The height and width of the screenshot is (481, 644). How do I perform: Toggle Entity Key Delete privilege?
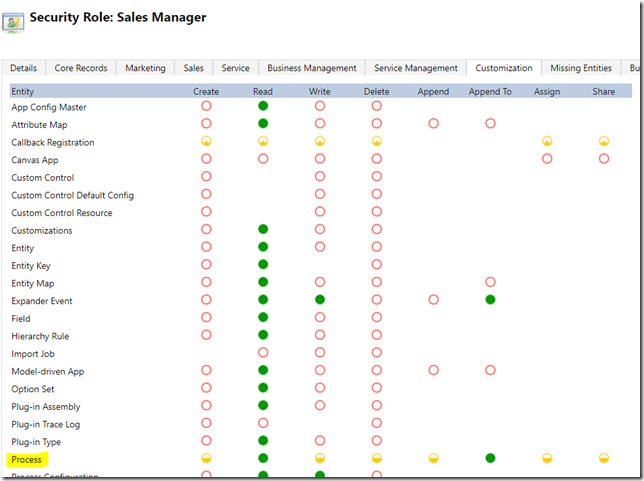(x=377, y=265)
